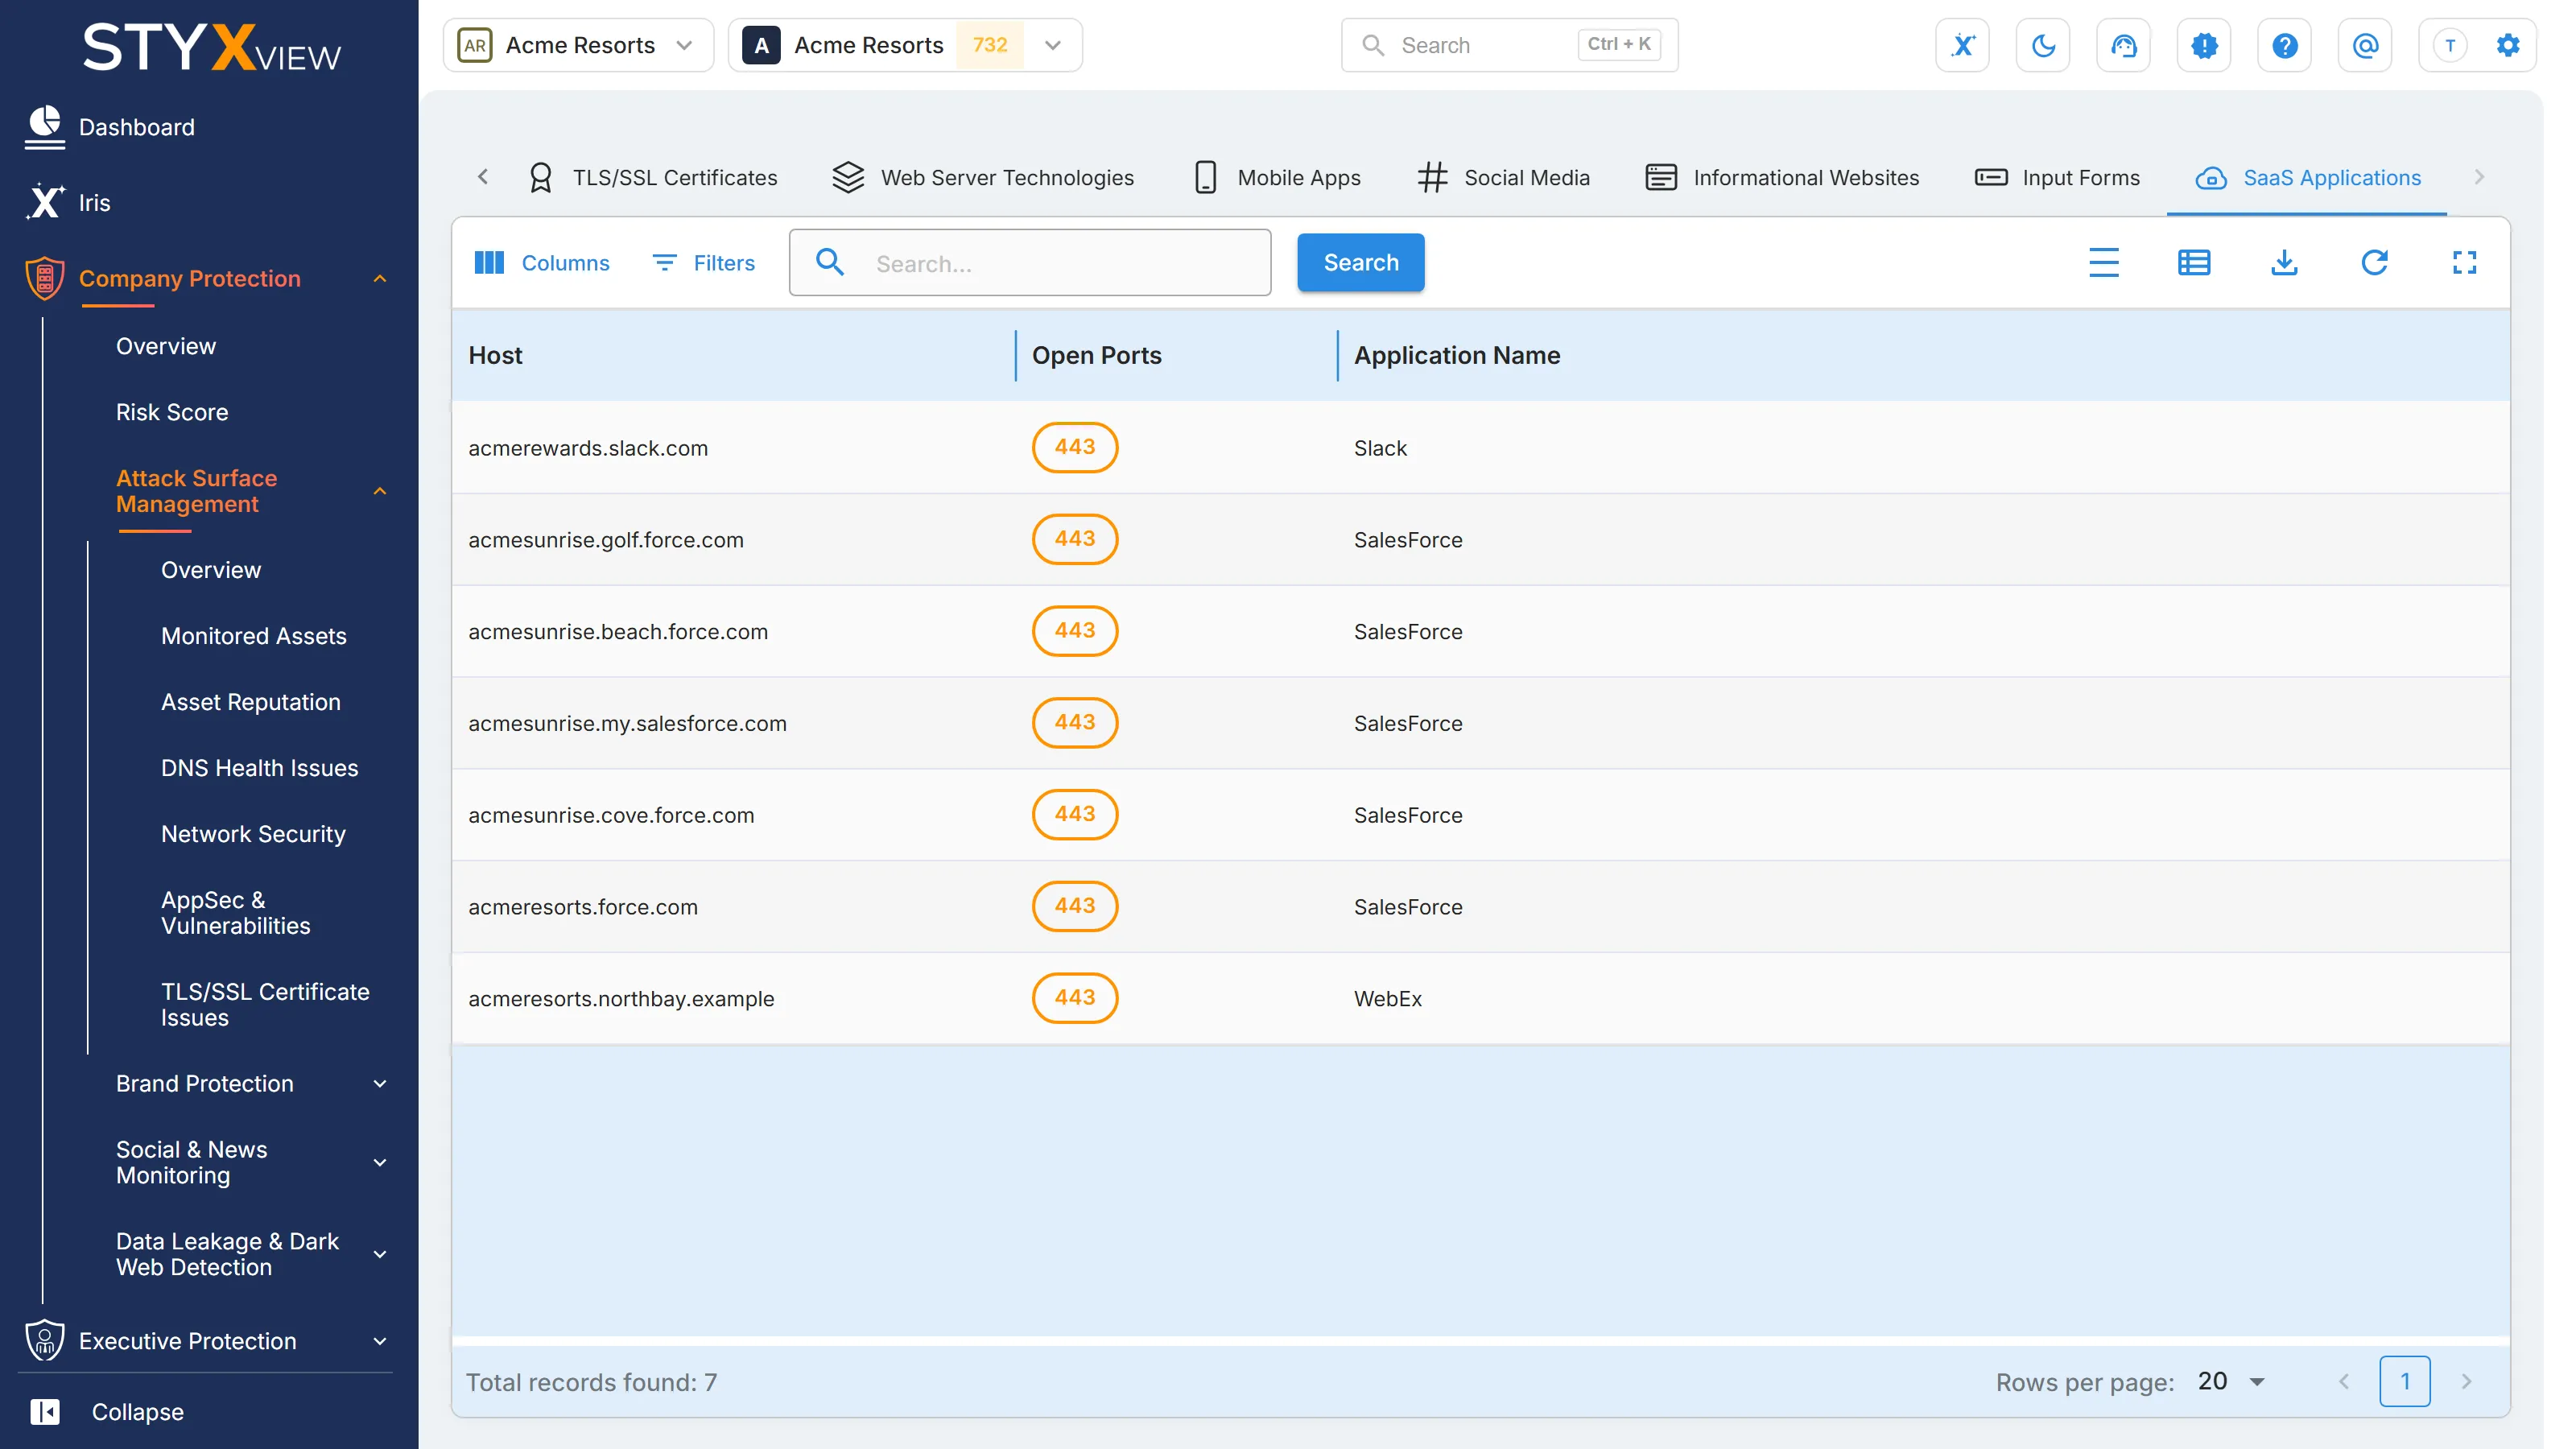The image size is (2576, 1449).
Task: Collapse the Company Protection section
Action: pos(380,279)
